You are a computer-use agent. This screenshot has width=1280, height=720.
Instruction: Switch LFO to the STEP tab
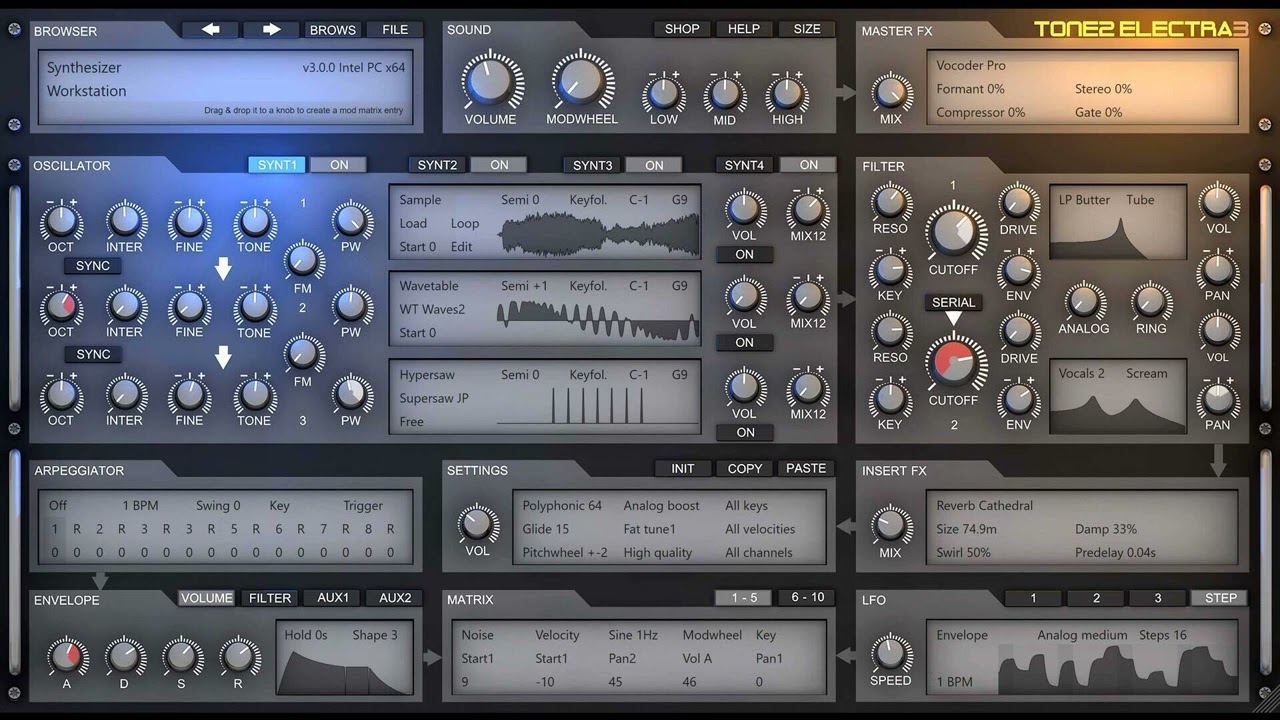click(x=1220, y=598)
